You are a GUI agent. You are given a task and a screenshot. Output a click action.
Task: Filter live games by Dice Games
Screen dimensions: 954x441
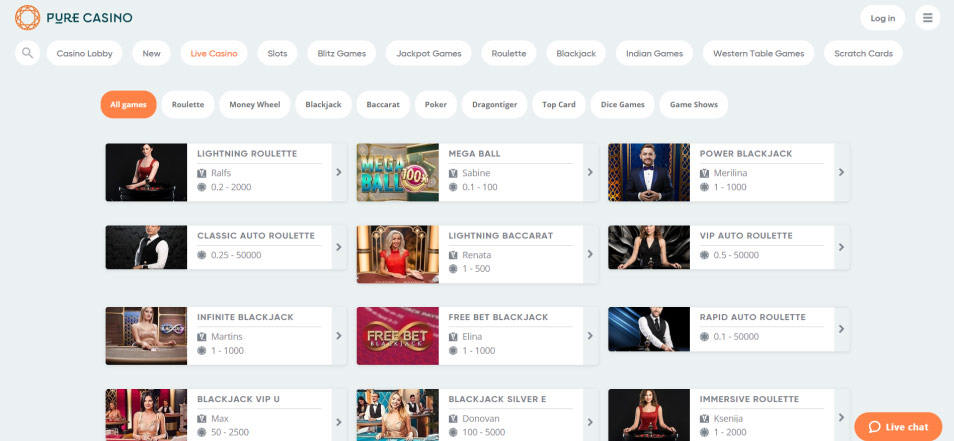click(622, 104)
